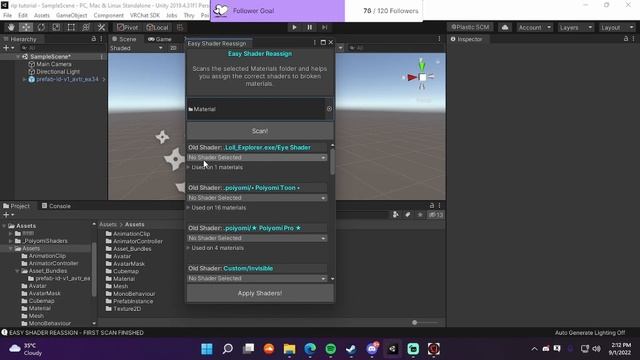Open Plastic SCM panel
This screenshot has height=360, width=640.
[x=470, y=27]
